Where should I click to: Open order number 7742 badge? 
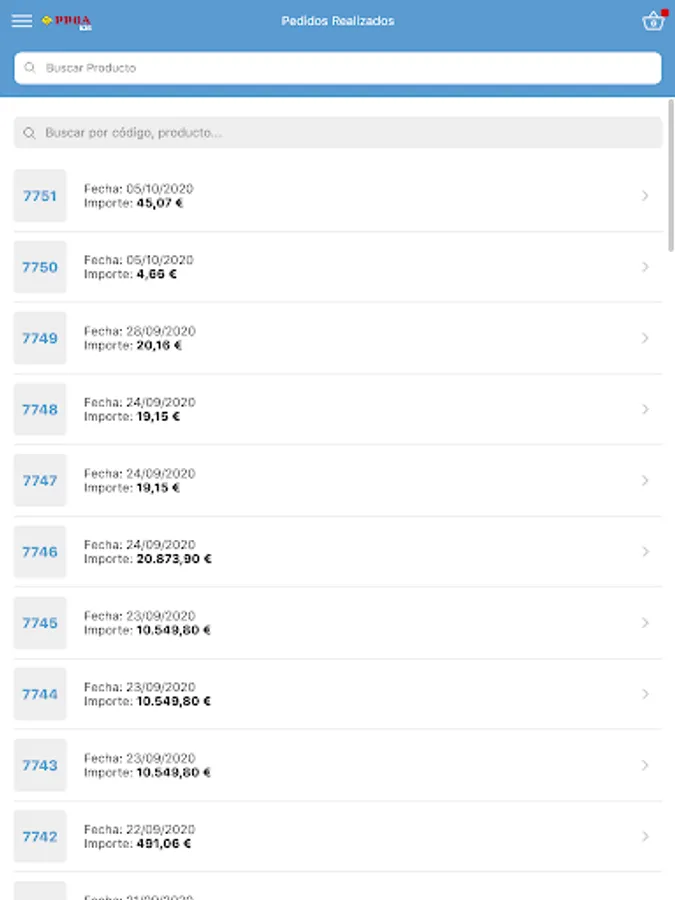pos(40,836)
